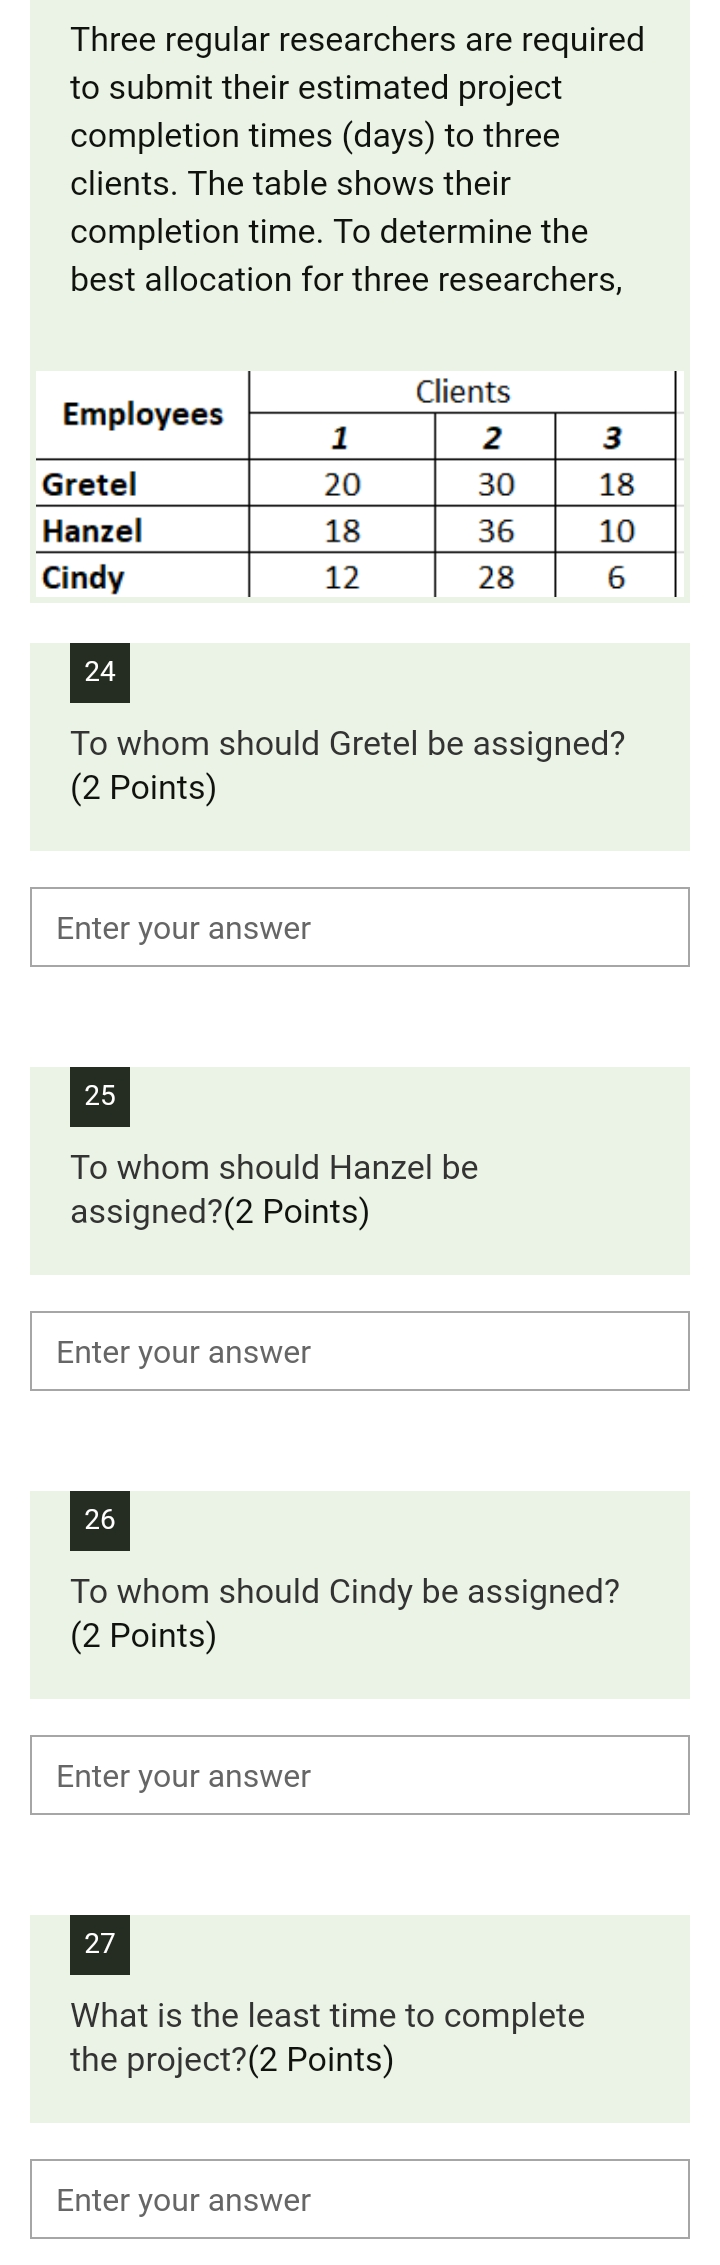Click the answer field for question 25
Image resolution: width=720 pixels, height=2265 pixels.
[x=360, y=1350]
